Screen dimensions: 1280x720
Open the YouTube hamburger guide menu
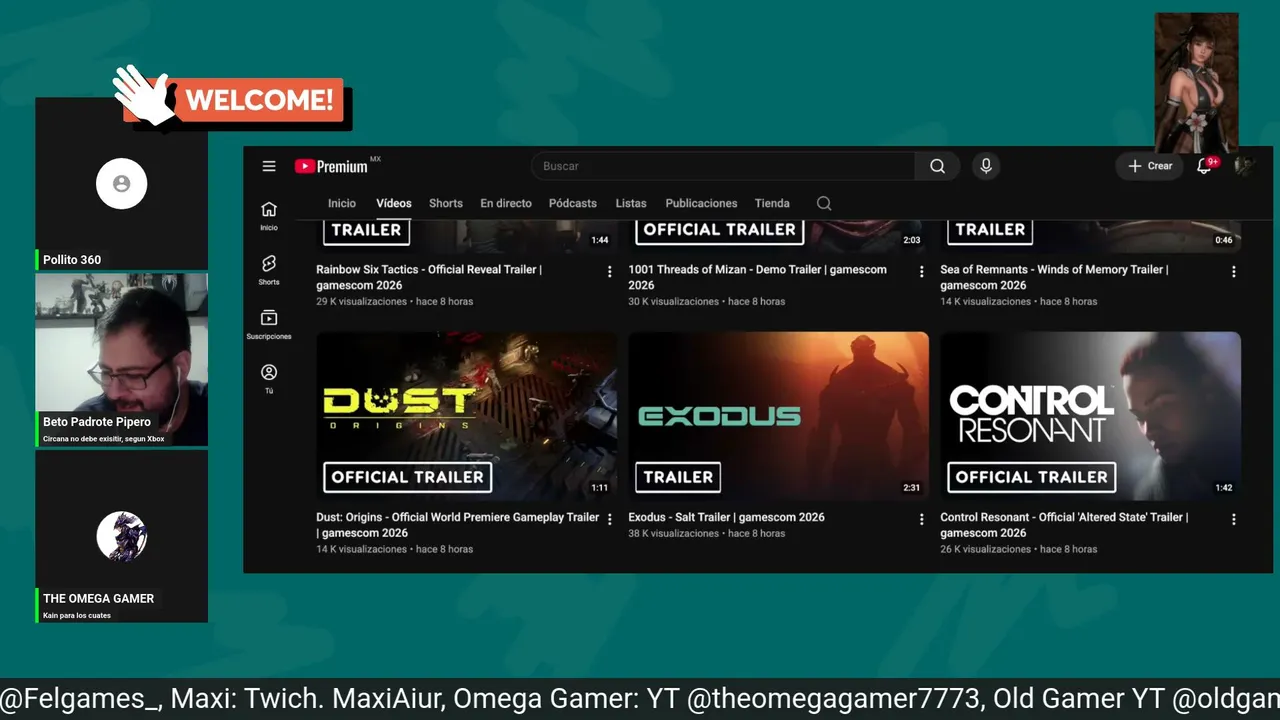pos(269,166)
